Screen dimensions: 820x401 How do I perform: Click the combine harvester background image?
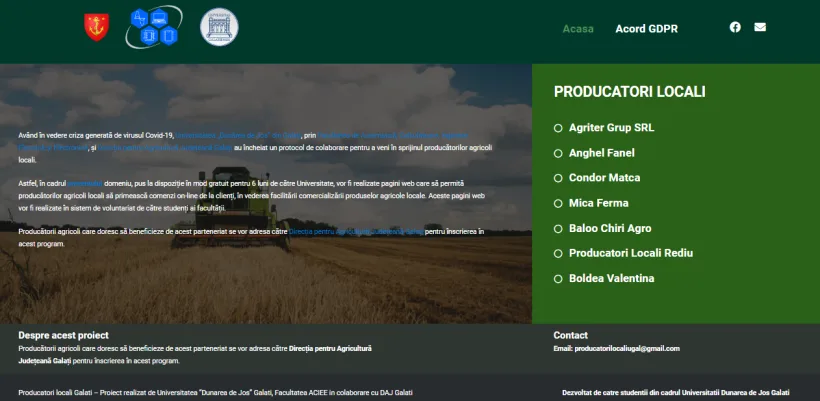coord(266,282)
